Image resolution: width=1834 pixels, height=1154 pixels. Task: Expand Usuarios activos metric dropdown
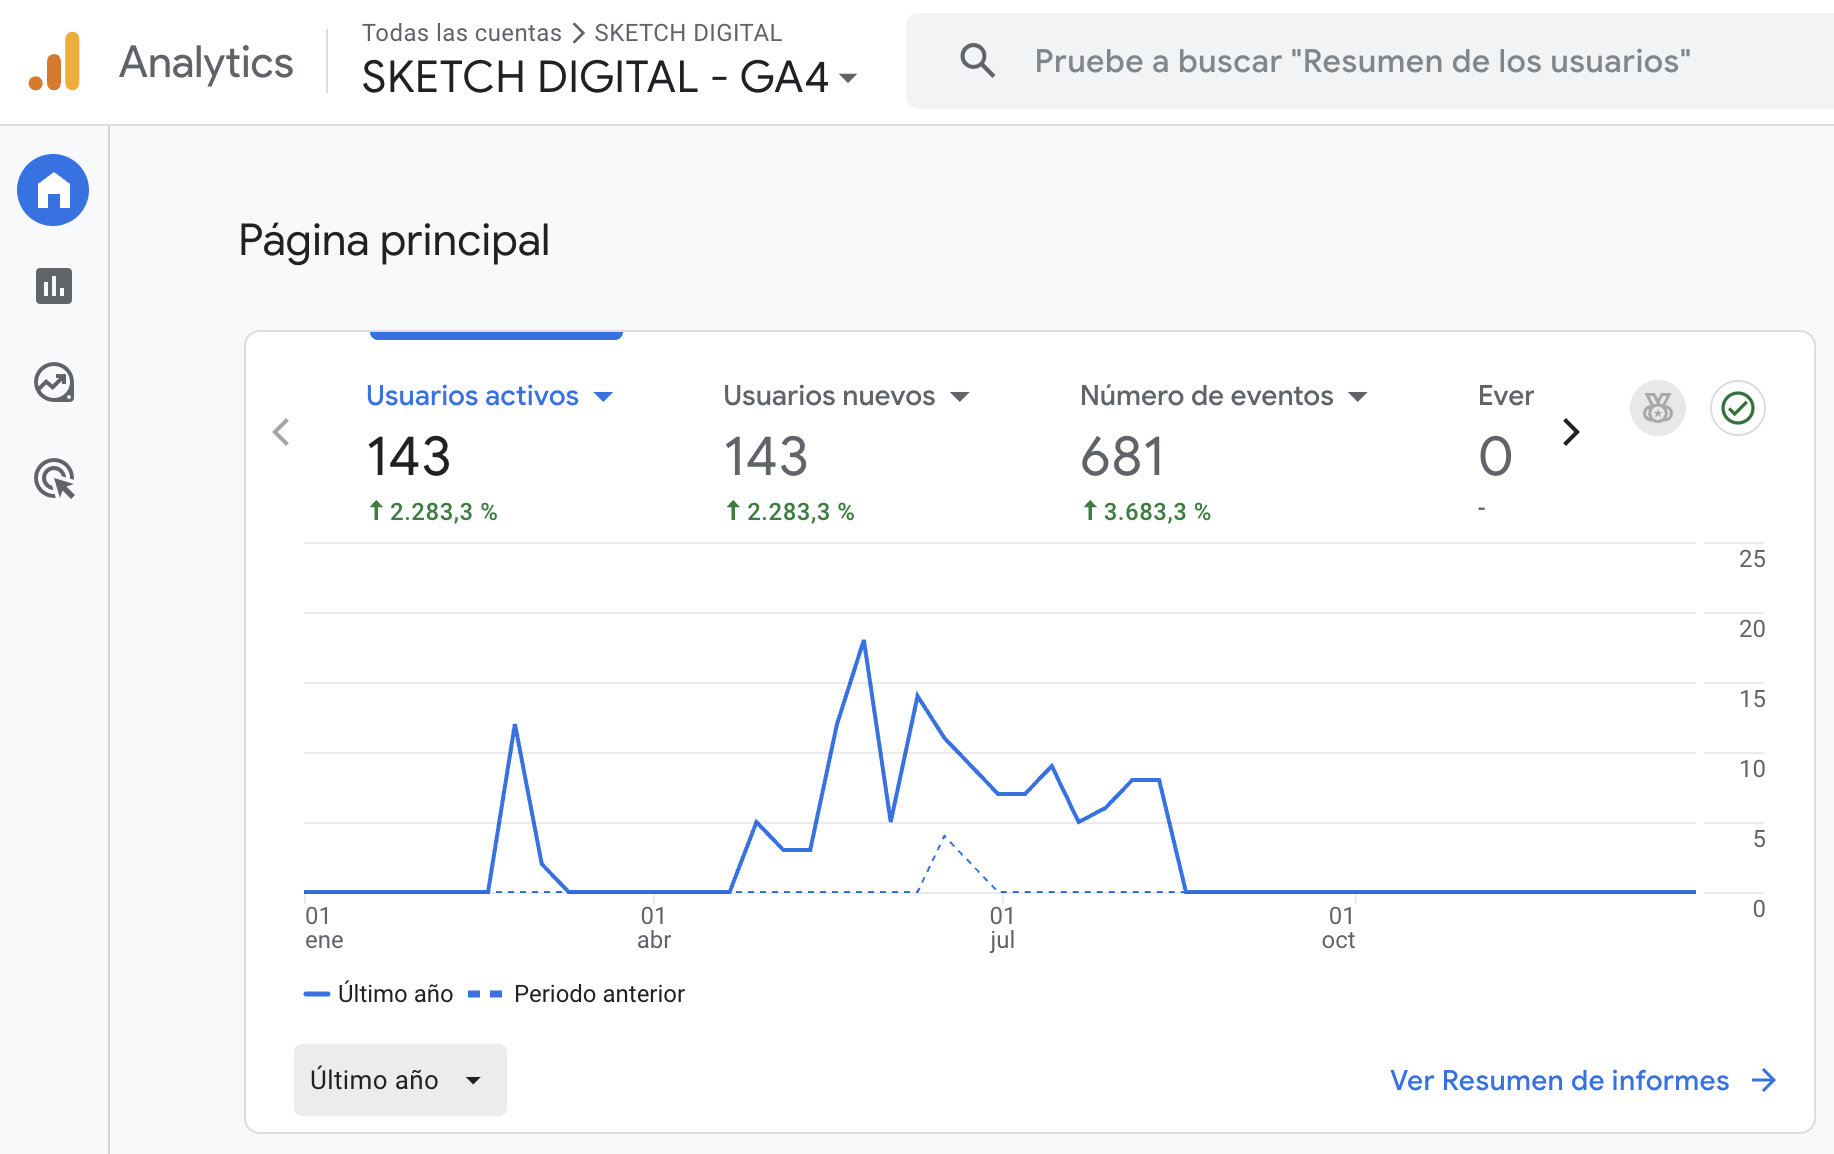pyautogui.click(x=603, y=397)
